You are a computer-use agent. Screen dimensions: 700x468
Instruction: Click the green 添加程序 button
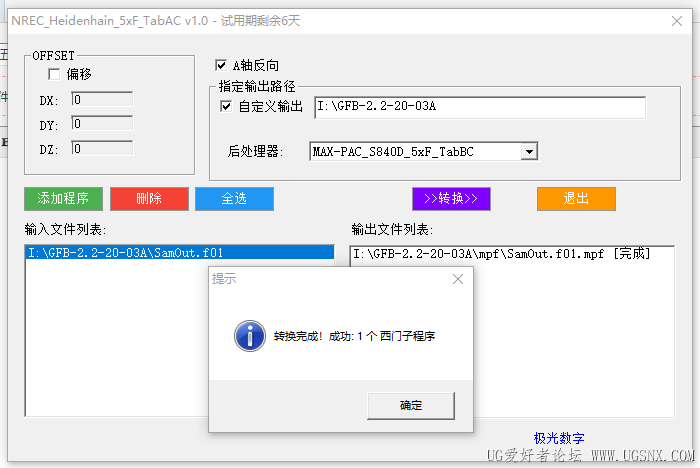click(63, 199)
